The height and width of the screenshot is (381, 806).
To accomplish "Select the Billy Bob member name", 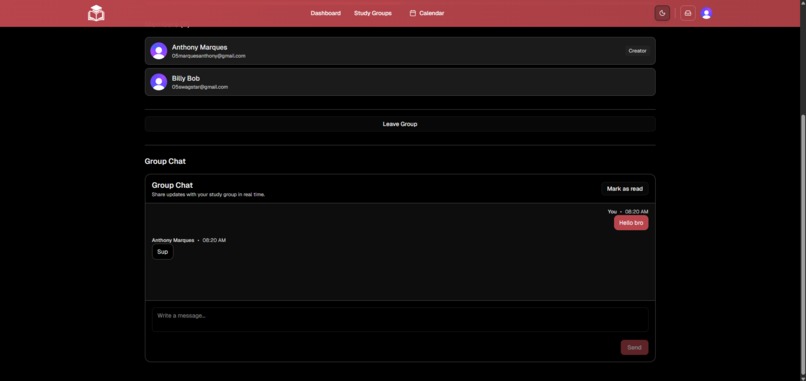I will coord(186,79).
